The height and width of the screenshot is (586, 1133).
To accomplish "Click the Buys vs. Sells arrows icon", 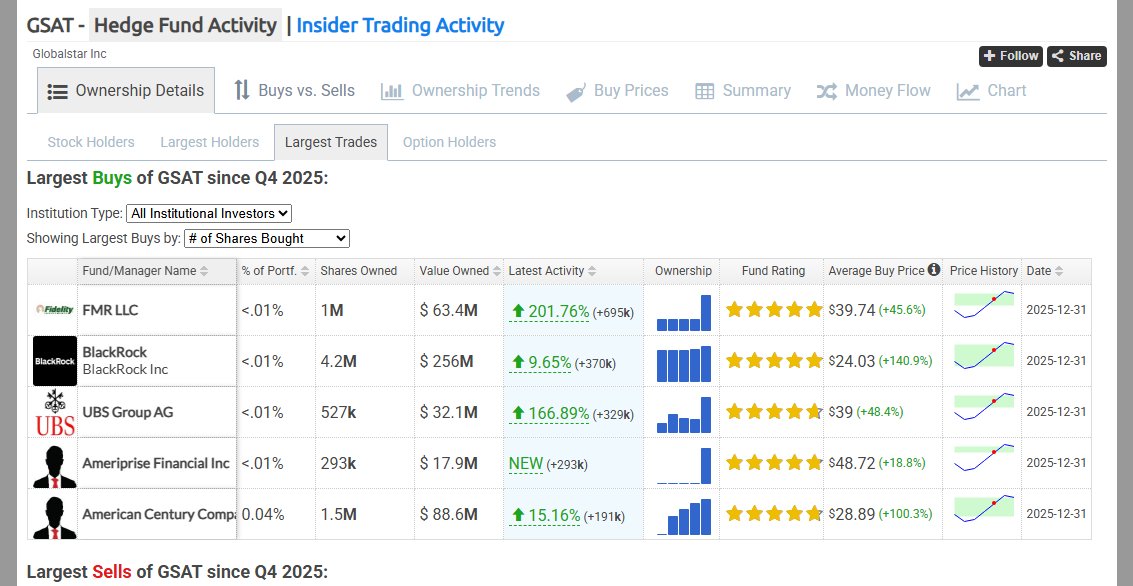I will tap(242, 90).
